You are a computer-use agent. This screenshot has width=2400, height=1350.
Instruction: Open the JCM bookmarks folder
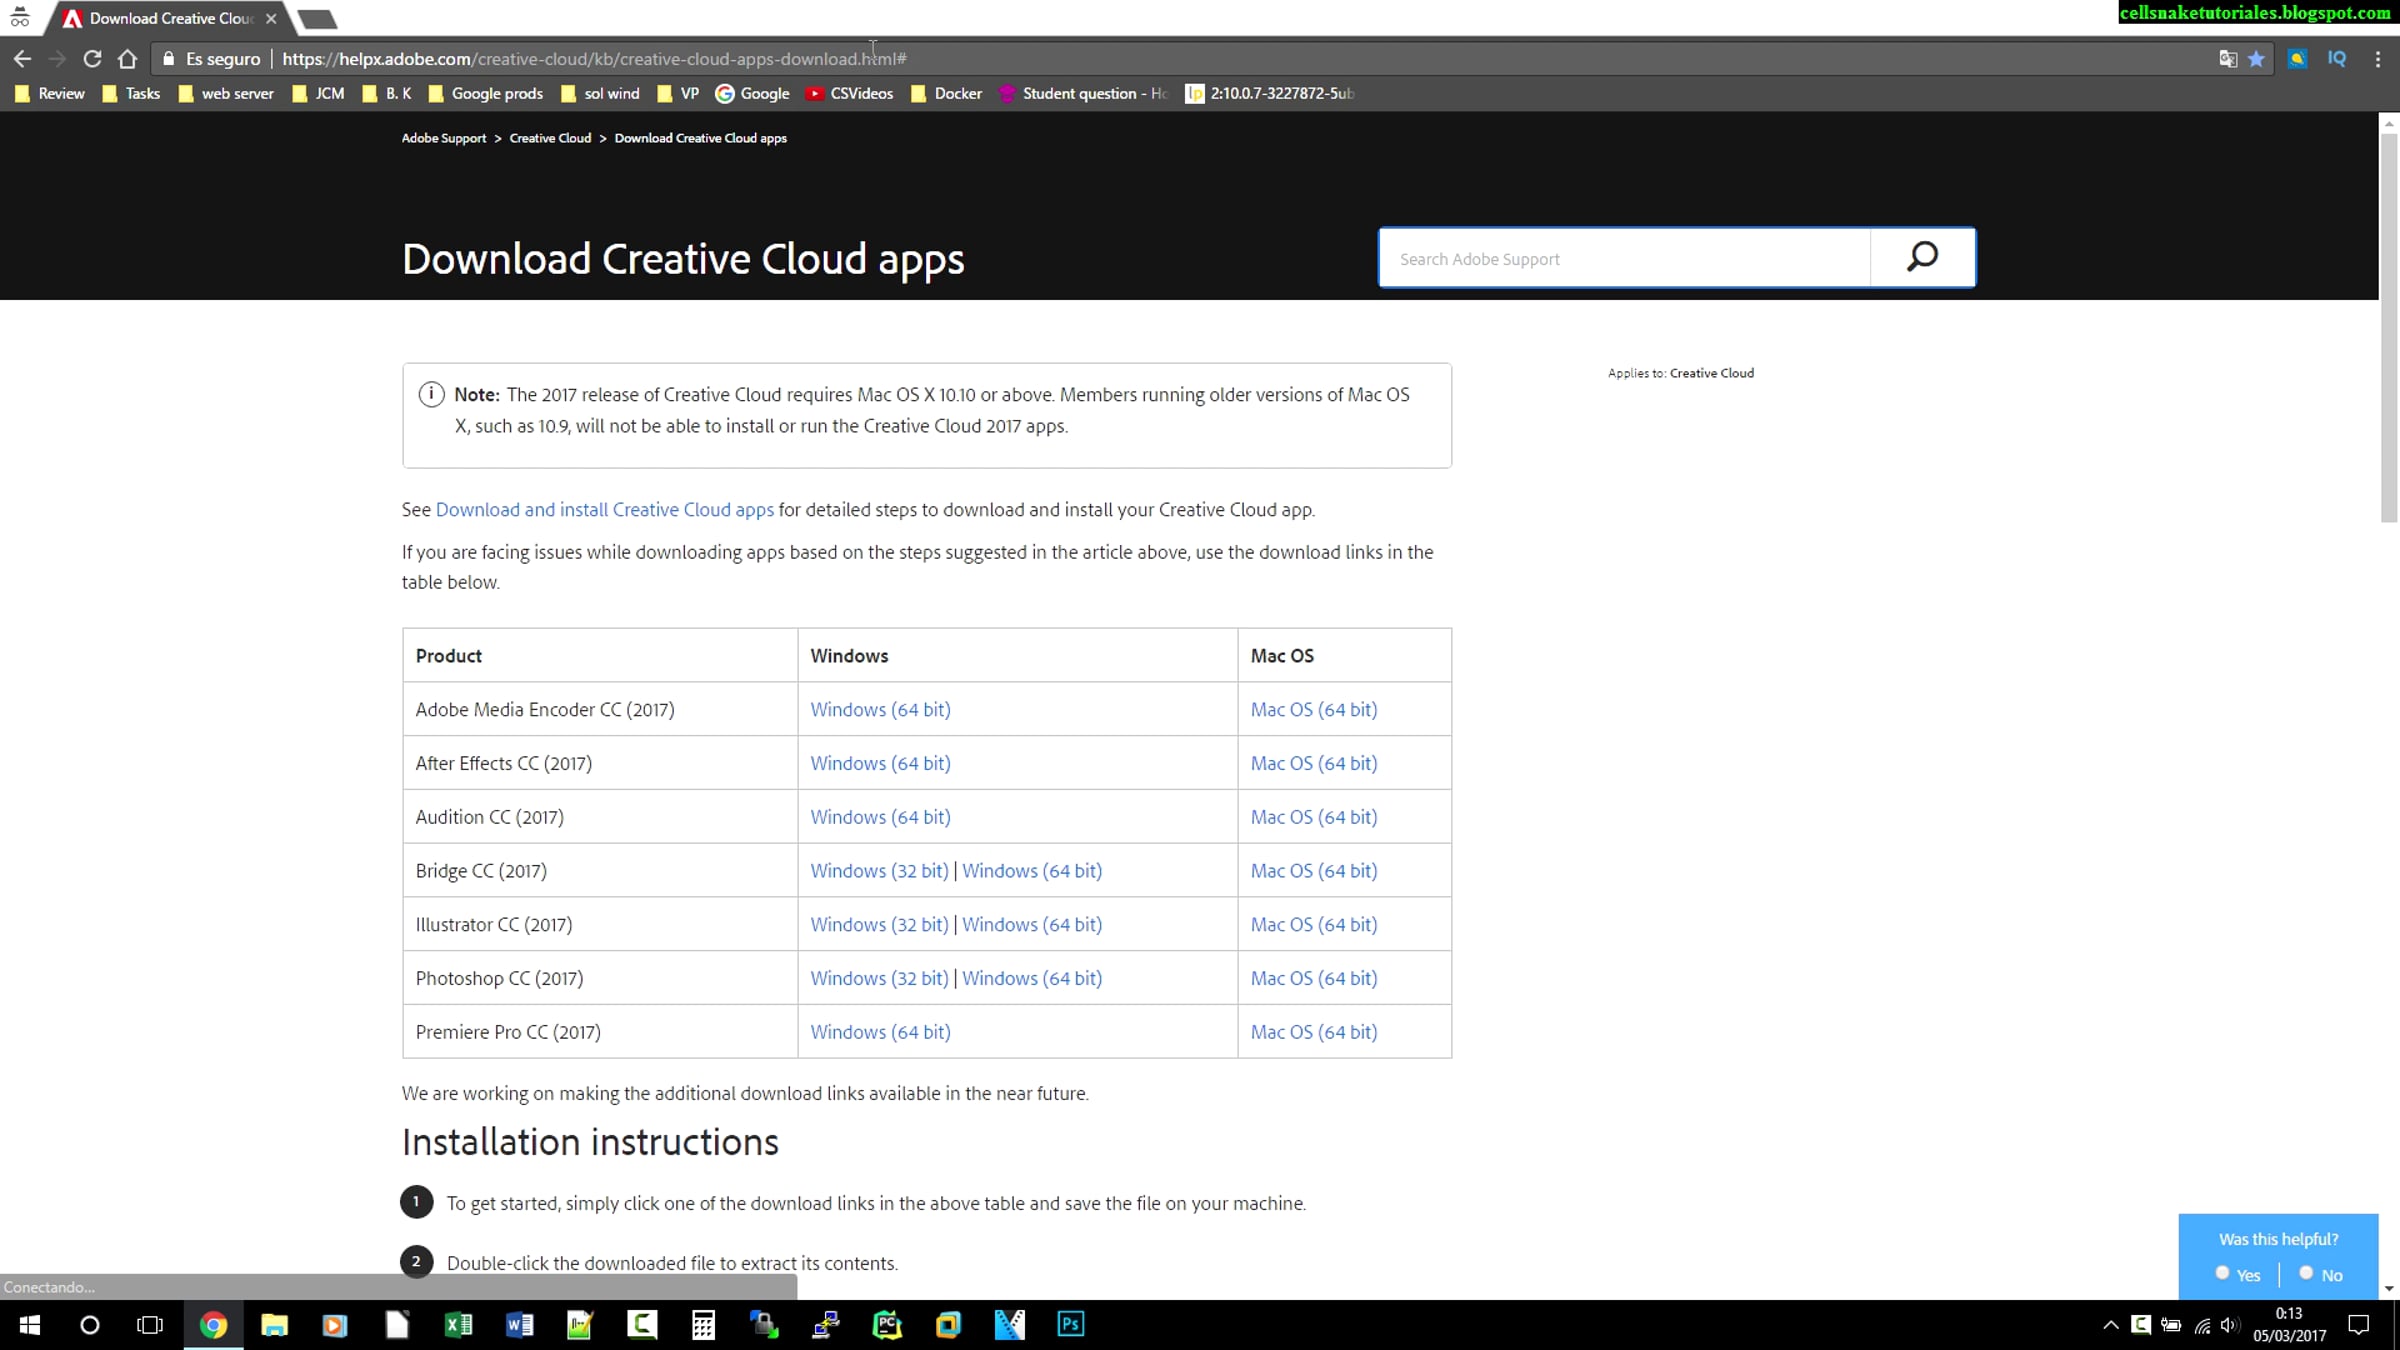pyautogui.click(x=318, y=93)
